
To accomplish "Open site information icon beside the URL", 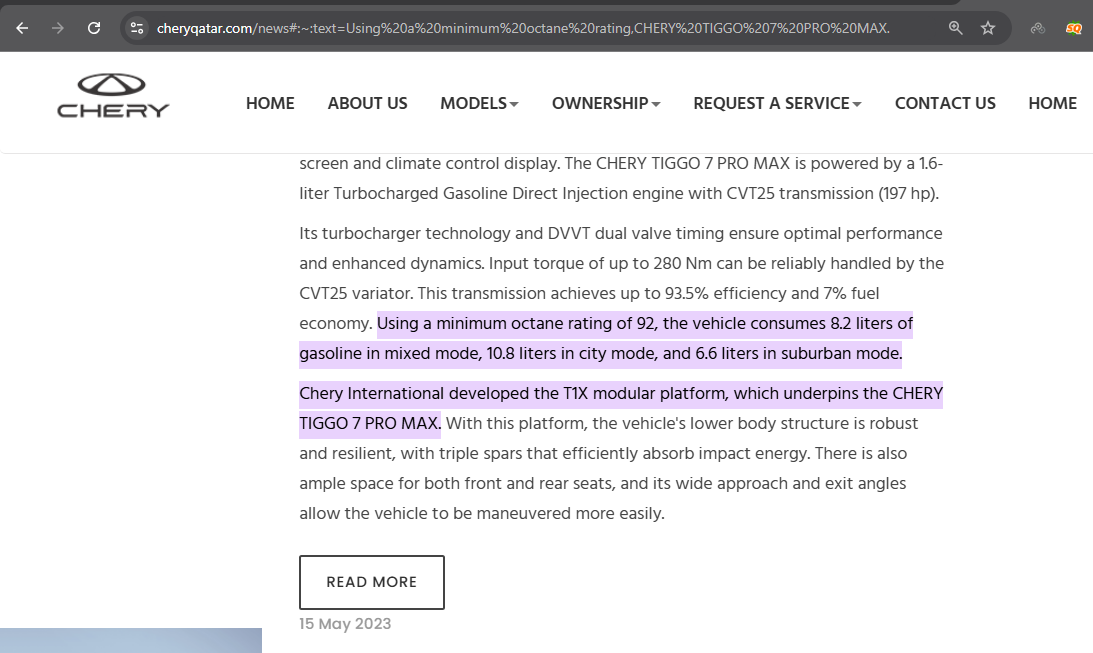I will [137, 28].
